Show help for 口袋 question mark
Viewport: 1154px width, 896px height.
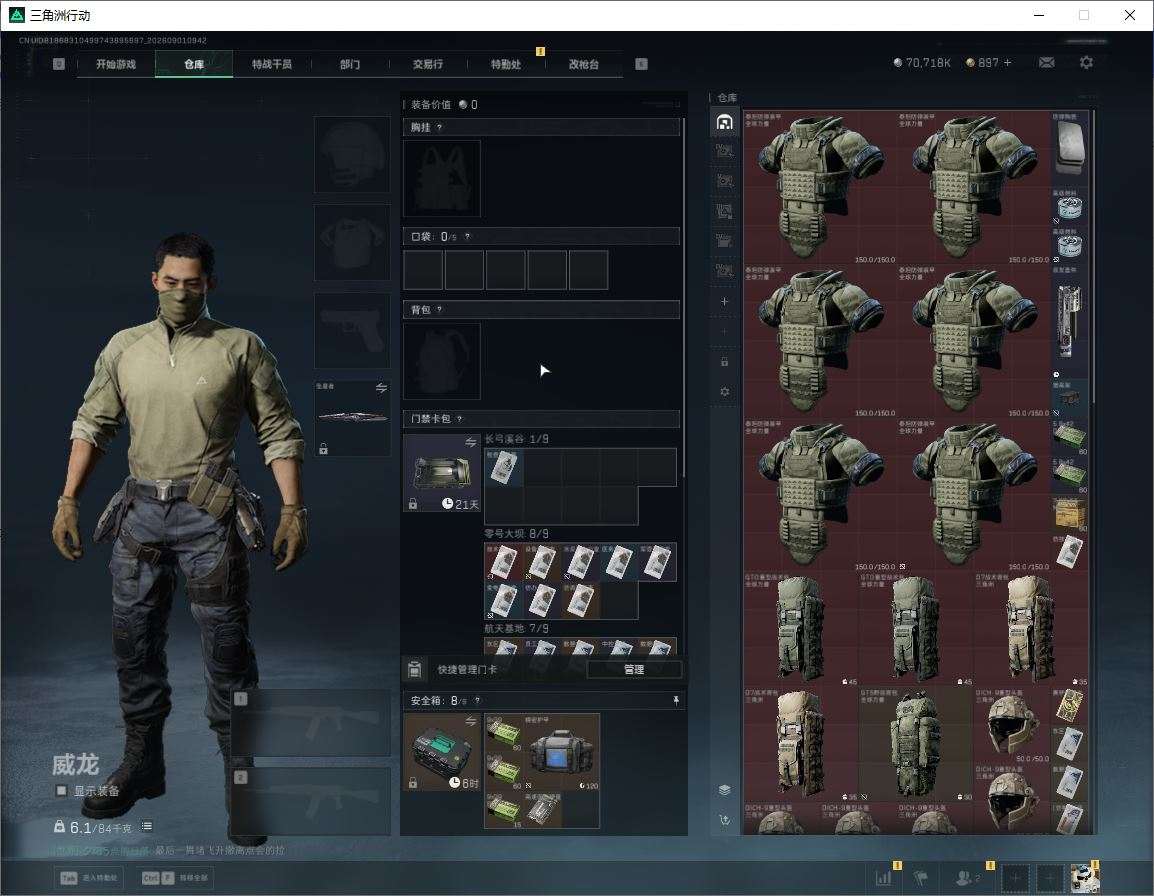[467, 236]
